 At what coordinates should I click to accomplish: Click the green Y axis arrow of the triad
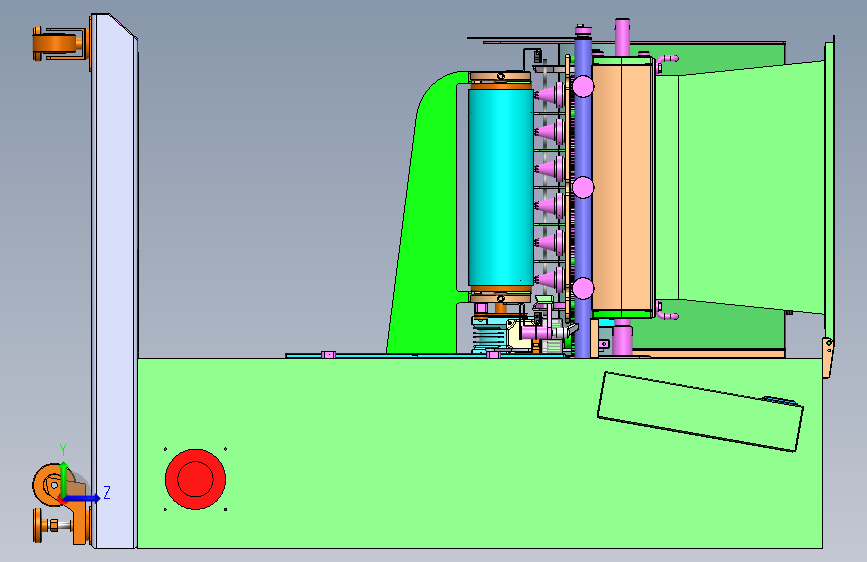(64, 479)
